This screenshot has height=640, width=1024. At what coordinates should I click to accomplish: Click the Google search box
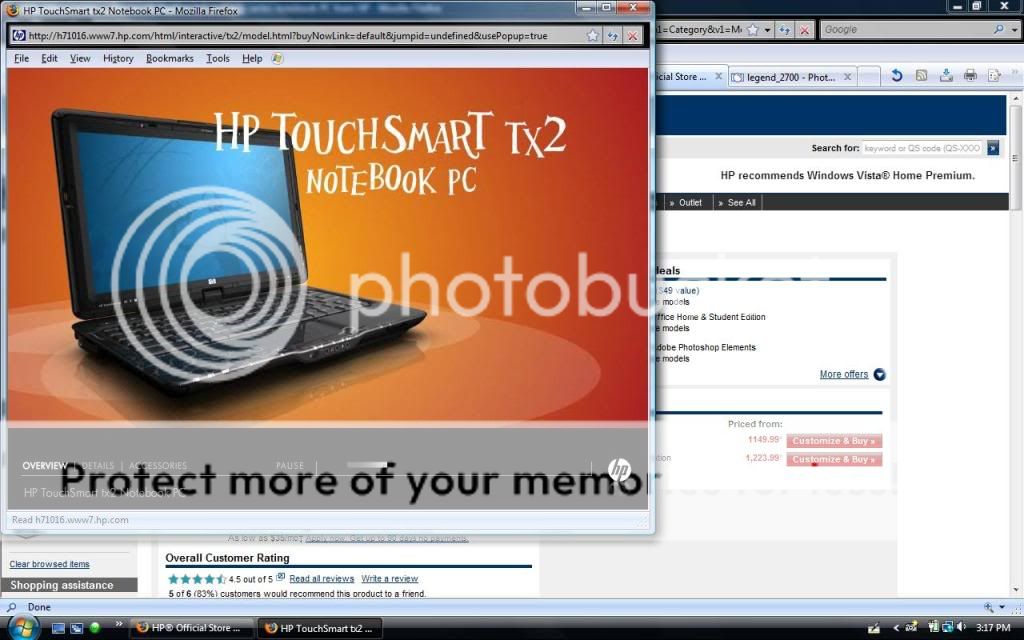906,29
